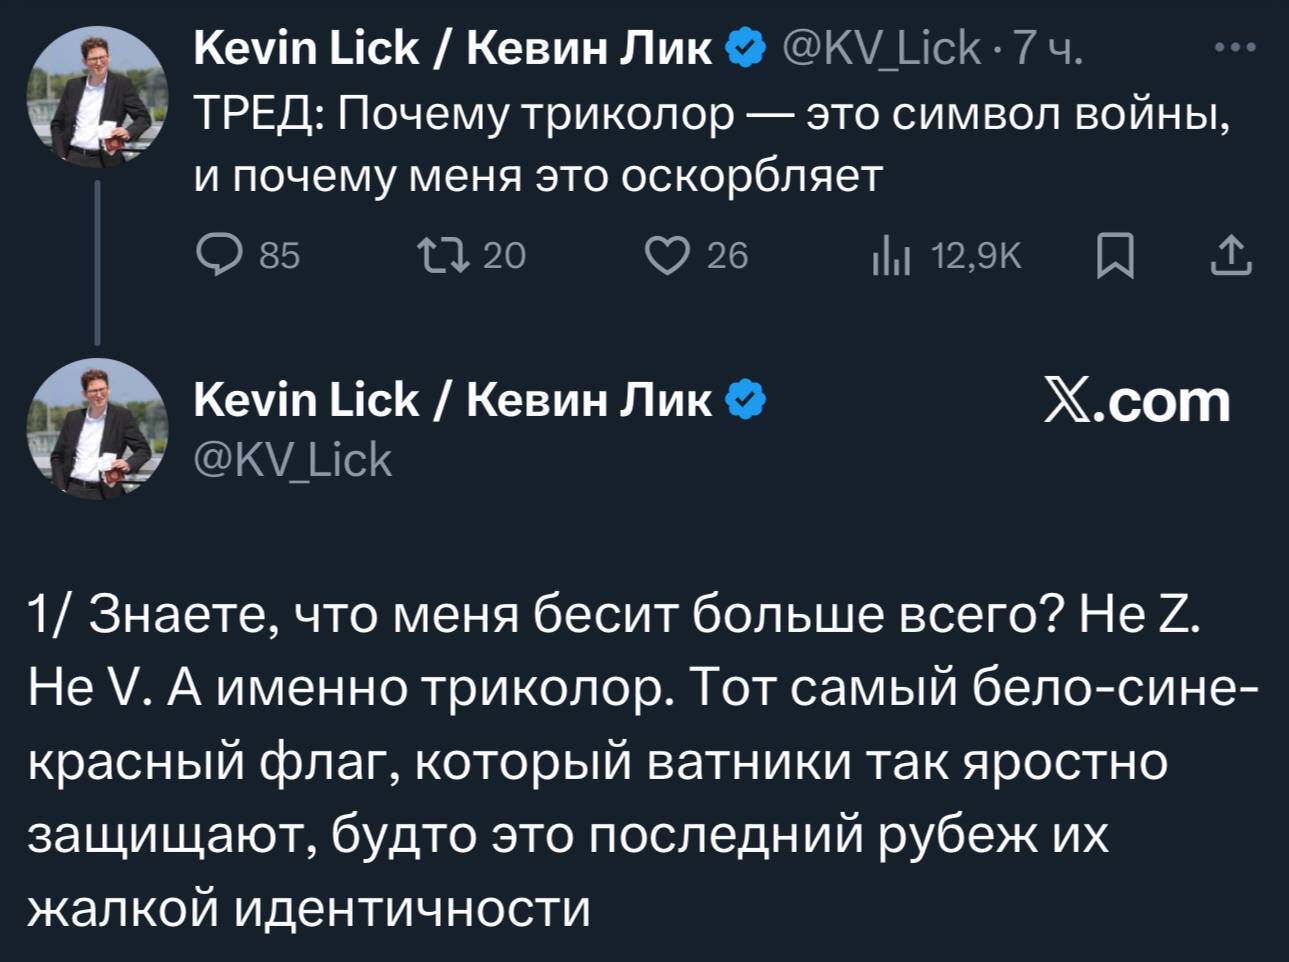The height and width of the screenshot is (962, 1289).
Task: Click the tweet text starting "1/ Знаете"
Action: (x=640, y=760)
